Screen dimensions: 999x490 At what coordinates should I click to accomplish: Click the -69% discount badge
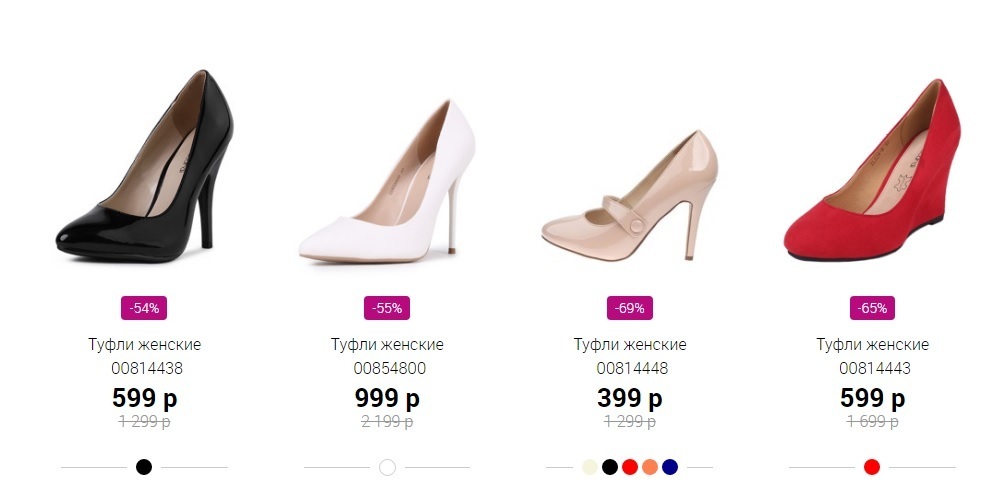(x=630, y=308)
